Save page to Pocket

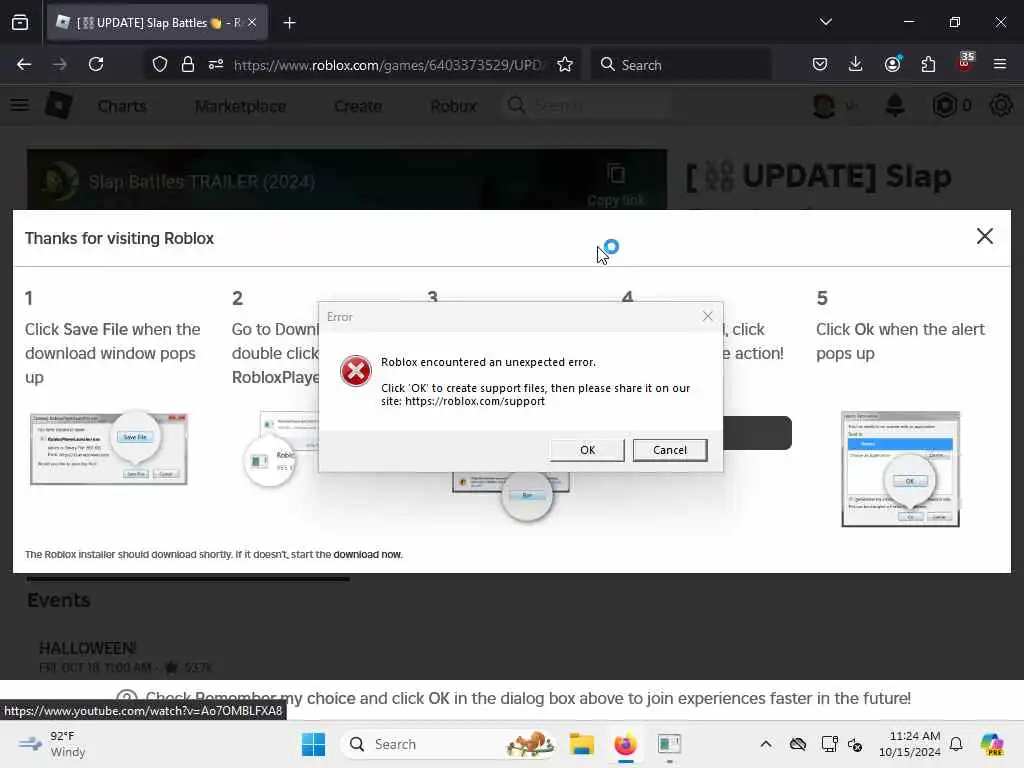[820, 64]
